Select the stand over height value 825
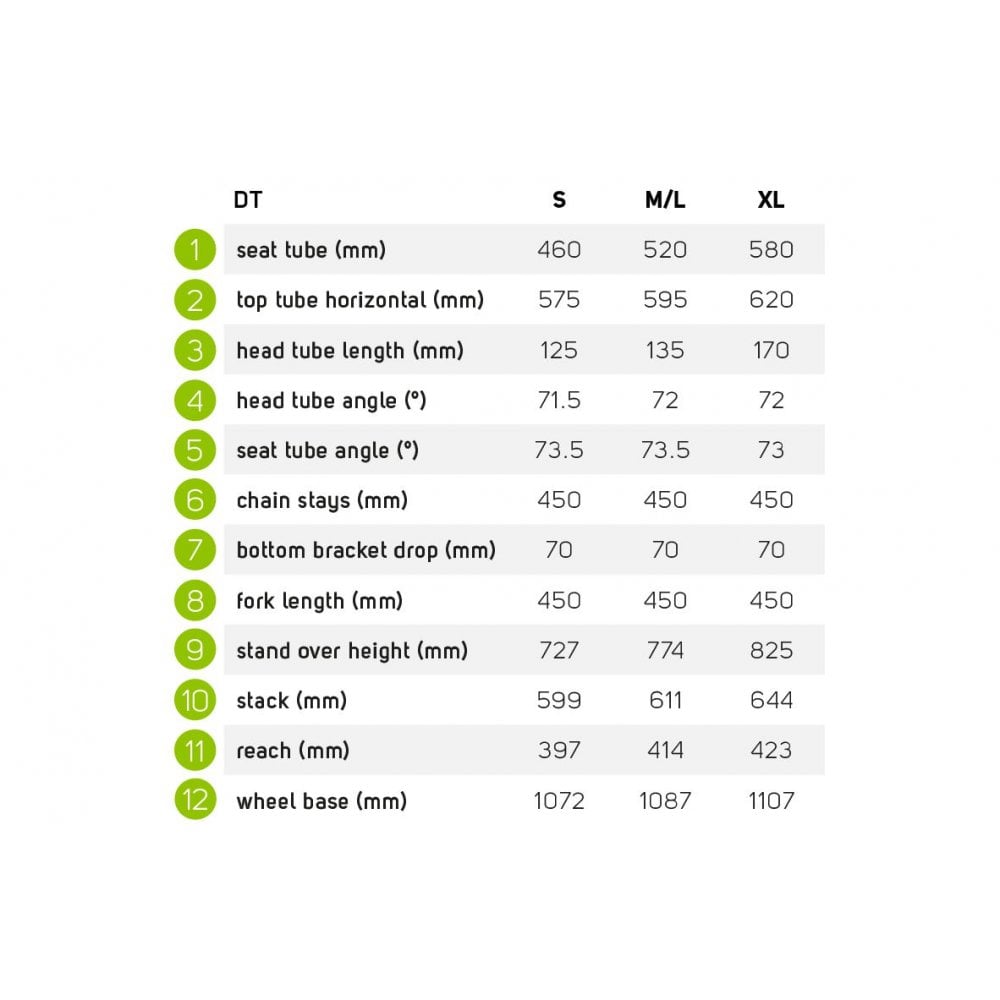The height and width of the screenshot is (1000, 1000). [x=771, y=650]
